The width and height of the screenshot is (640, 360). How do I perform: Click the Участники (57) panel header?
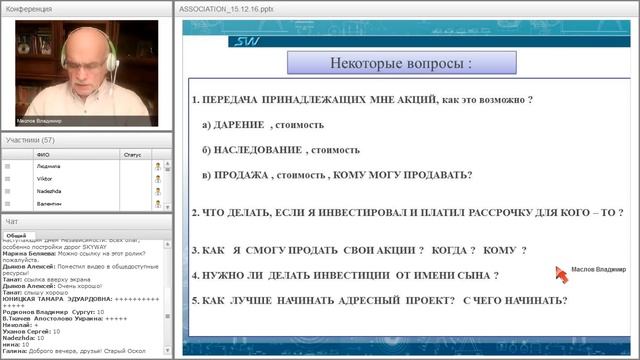(x=87, y=140)
